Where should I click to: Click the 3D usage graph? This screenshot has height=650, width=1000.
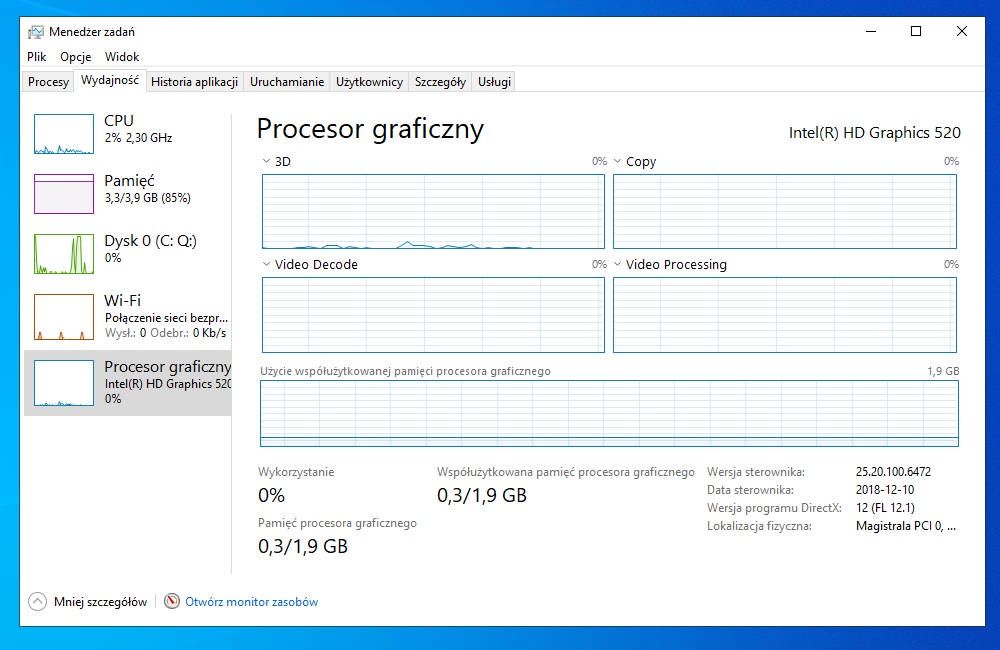pos(433,211)
